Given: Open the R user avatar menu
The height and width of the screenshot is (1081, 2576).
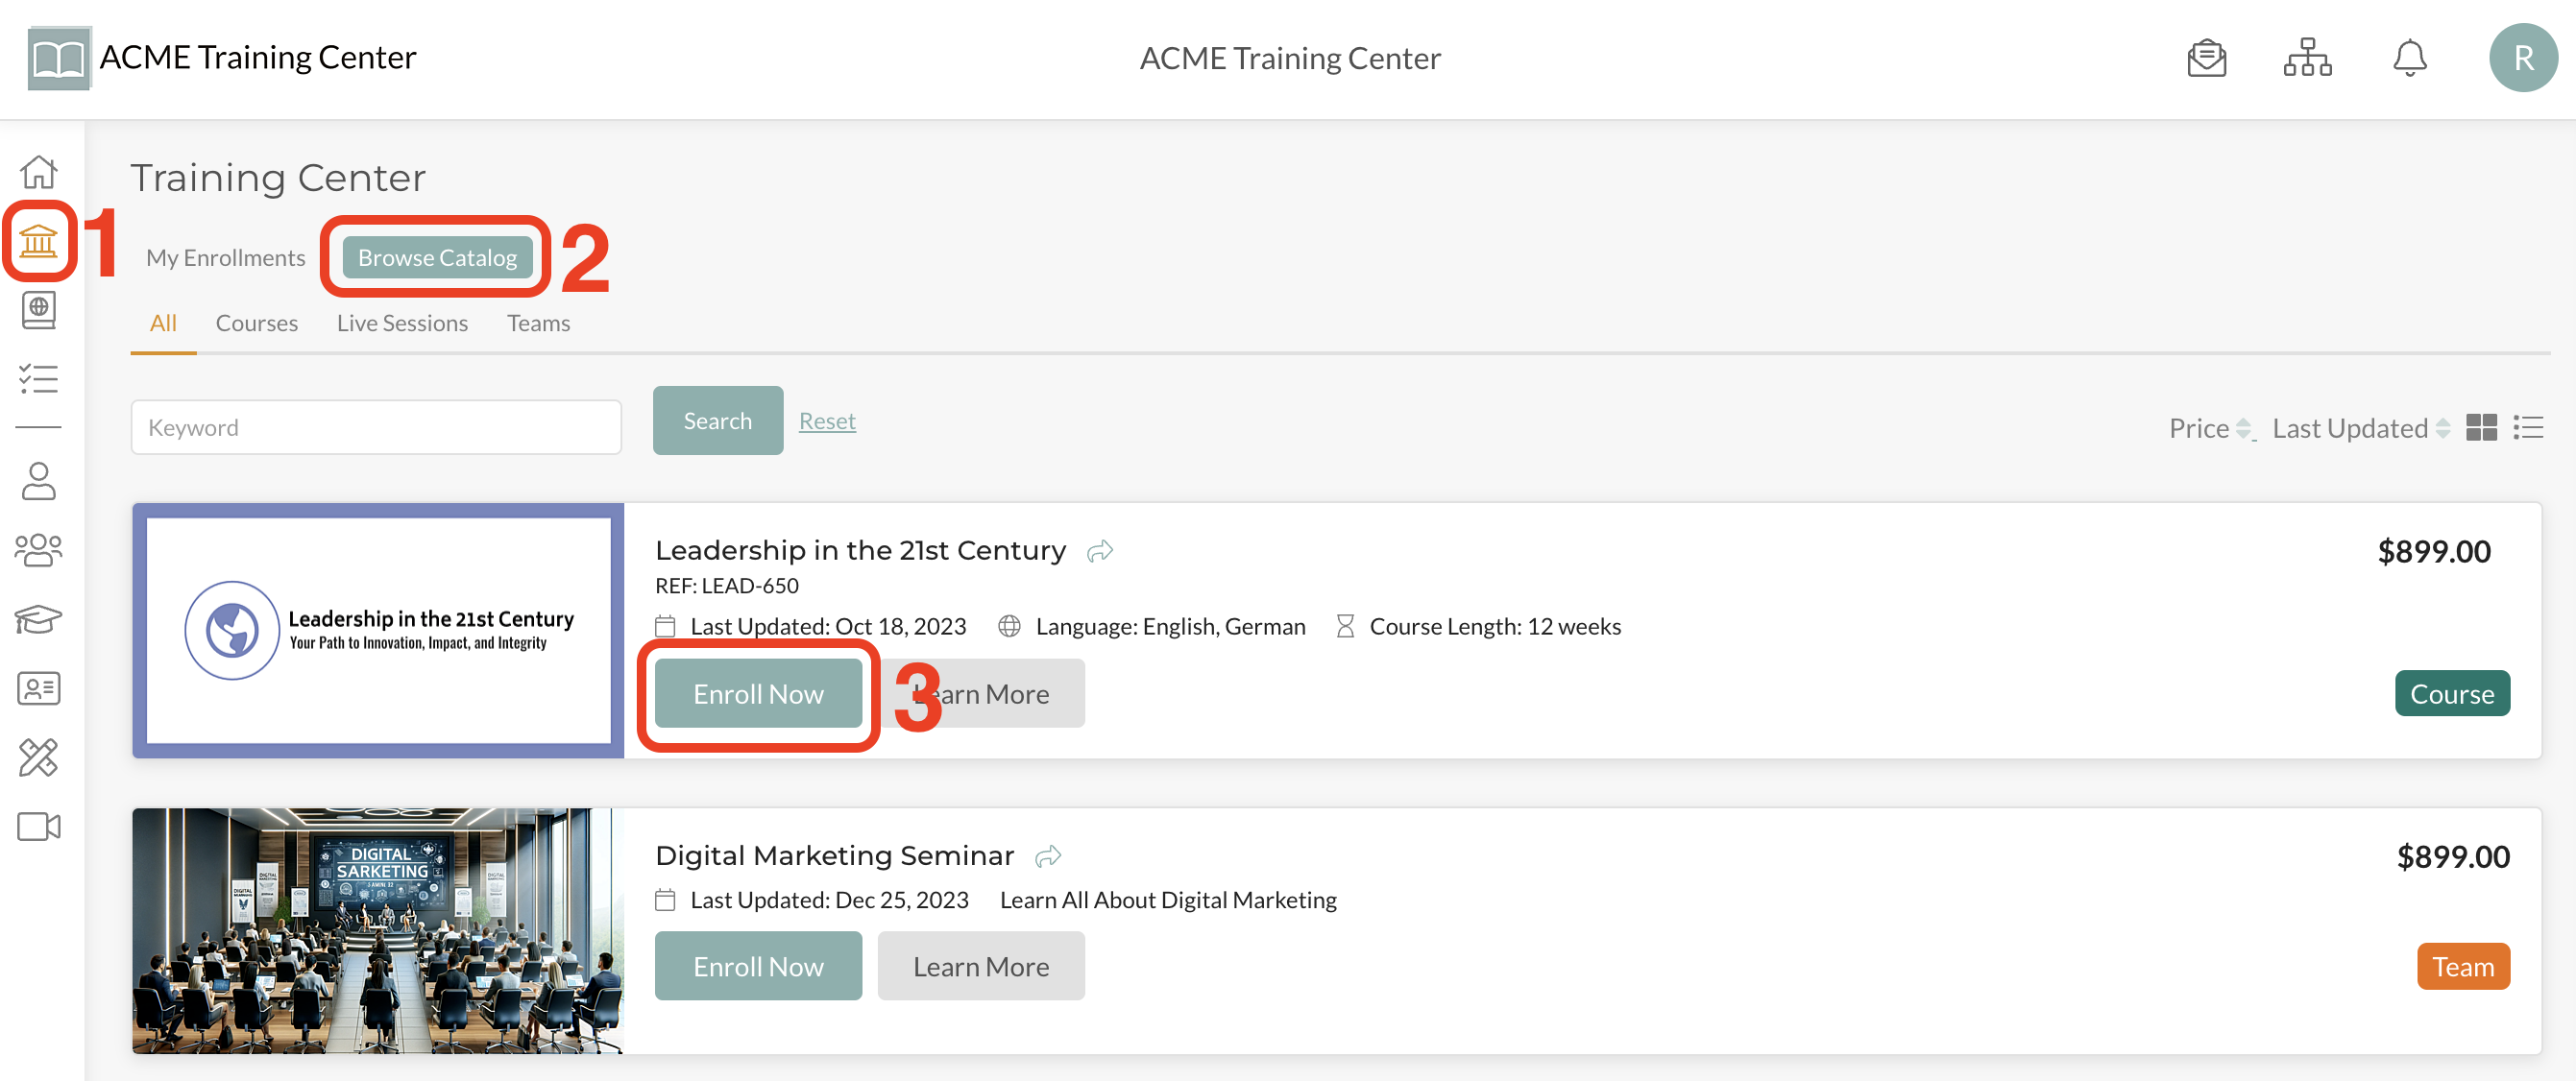Looking at the screenshot, I should tap(2522, 58).
